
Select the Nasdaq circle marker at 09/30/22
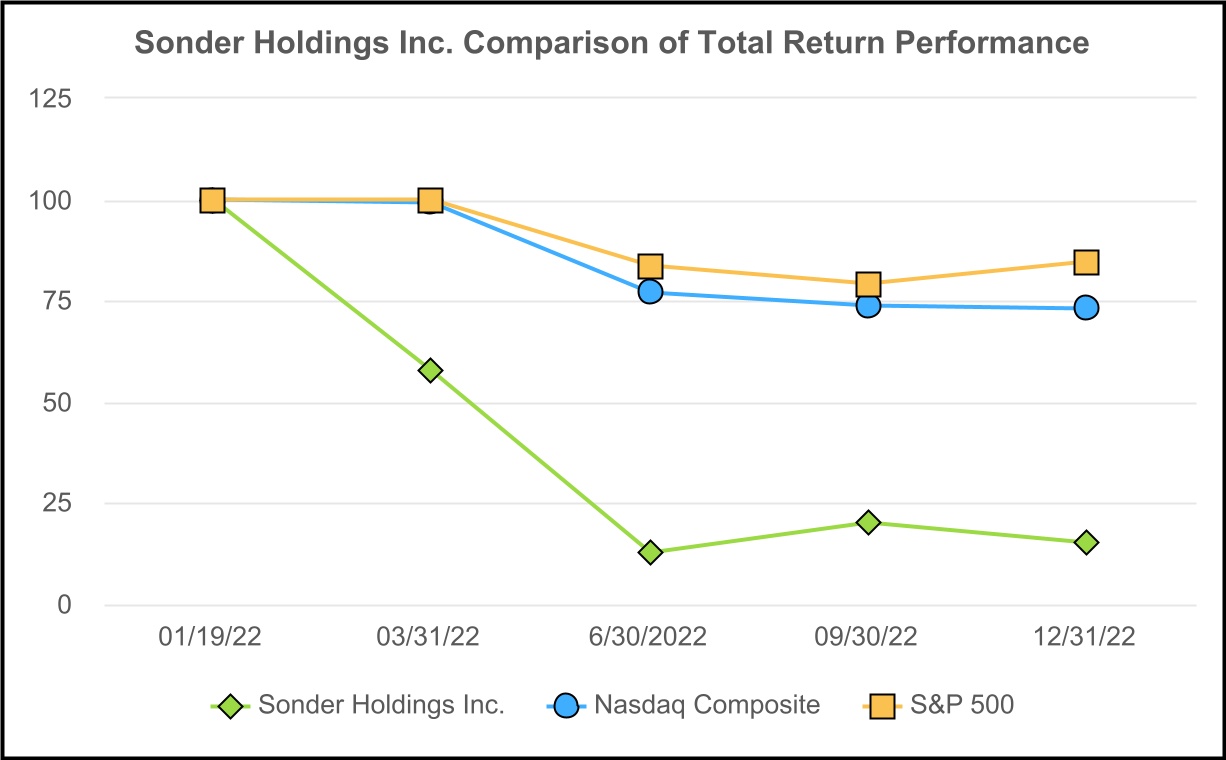point(868,305)
